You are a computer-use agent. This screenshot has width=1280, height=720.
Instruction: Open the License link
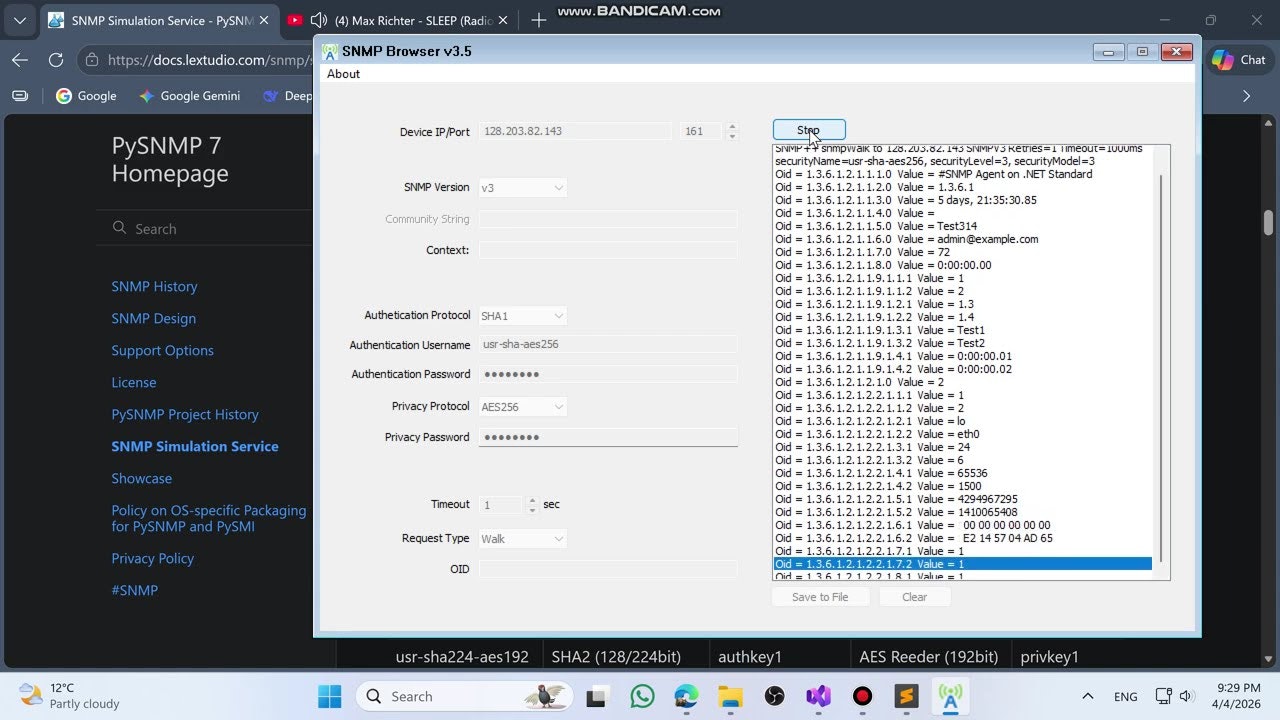point(134,382)
